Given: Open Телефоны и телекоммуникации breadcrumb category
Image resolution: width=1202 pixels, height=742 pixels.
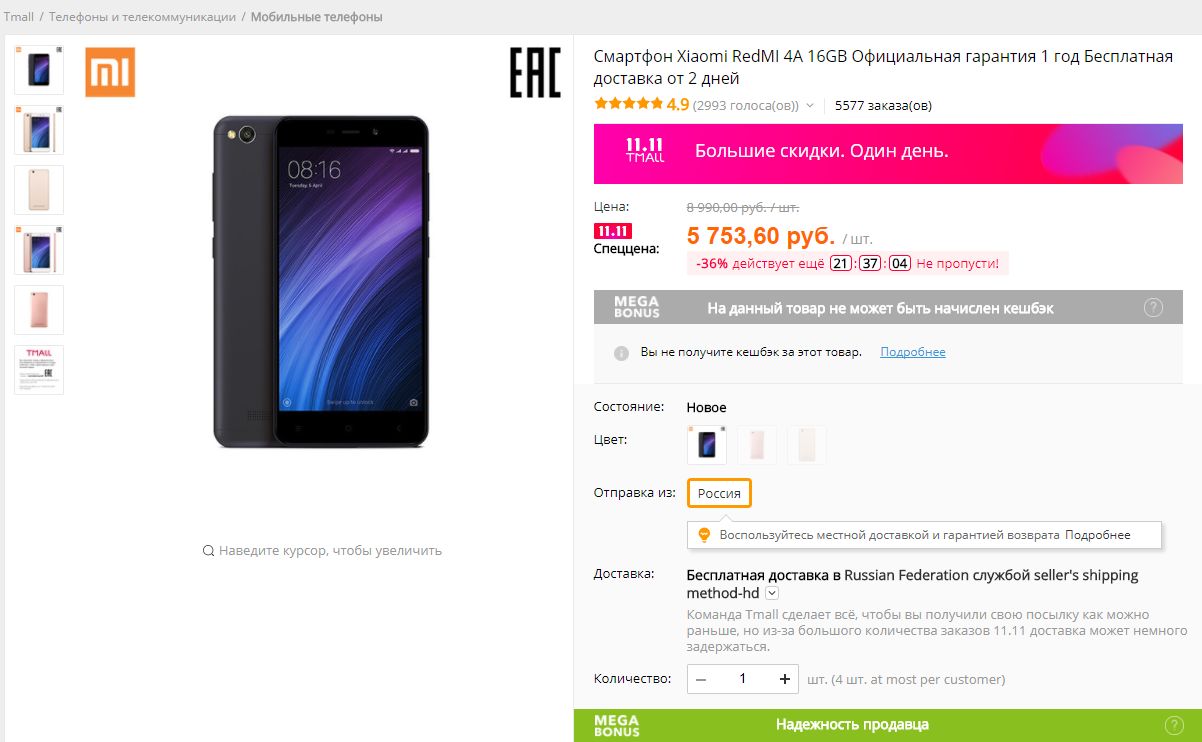Looking at the screenshot, I should (143, 17).
